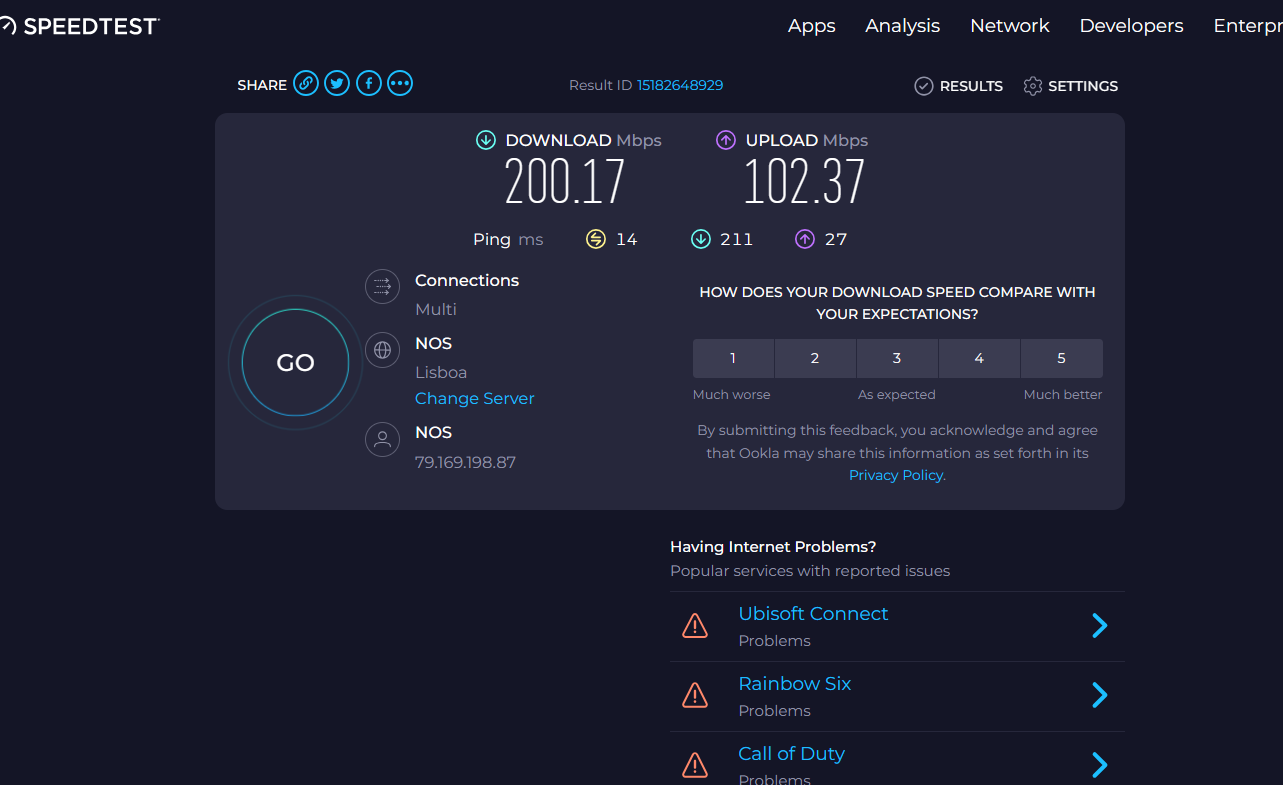Open the Enterprise menu

[x=1248, y=26]
